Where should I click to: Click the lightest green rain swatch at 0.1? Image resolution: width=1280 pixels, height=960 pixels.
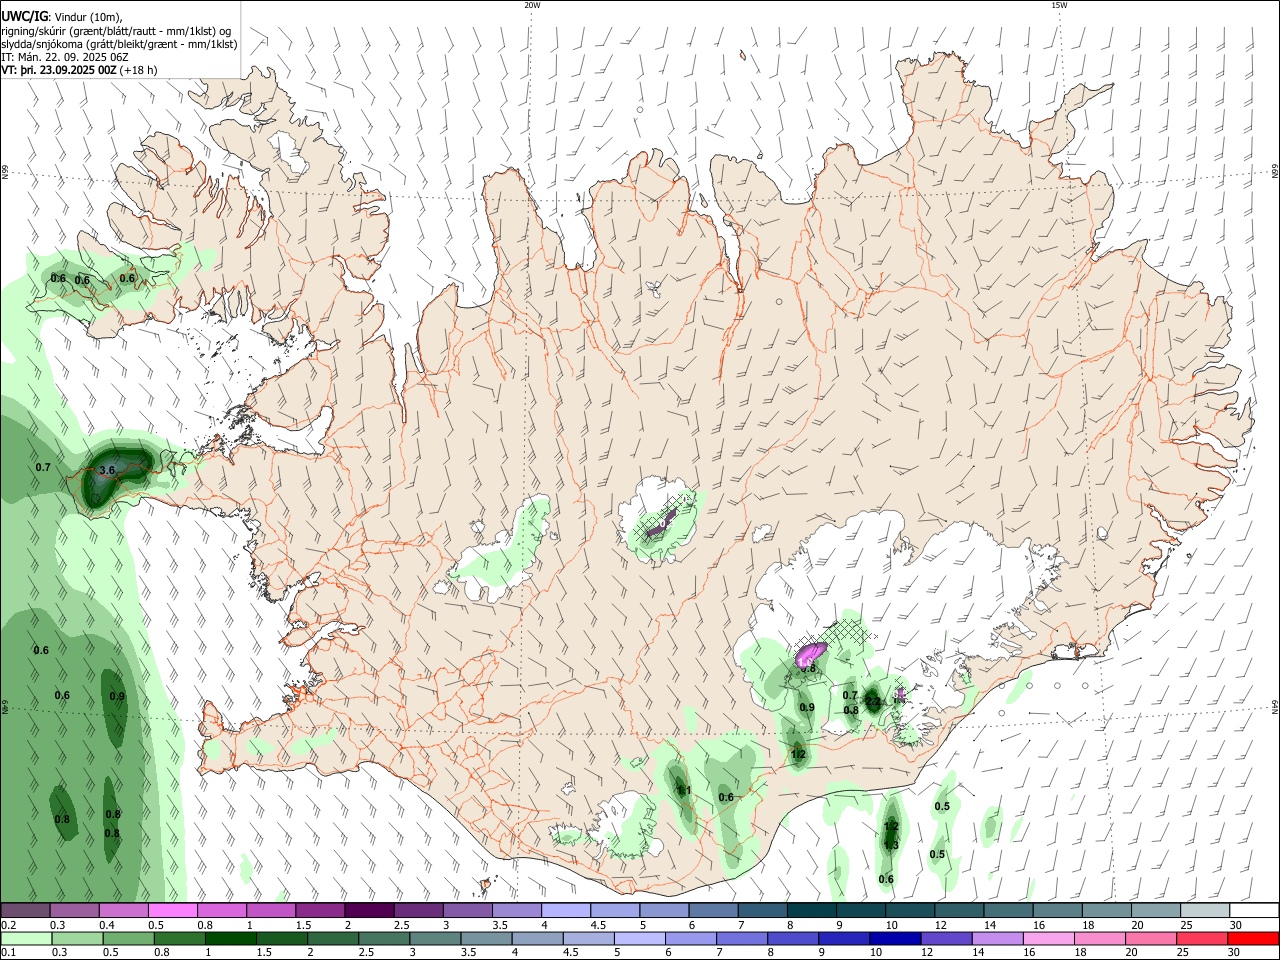point(26,938)
